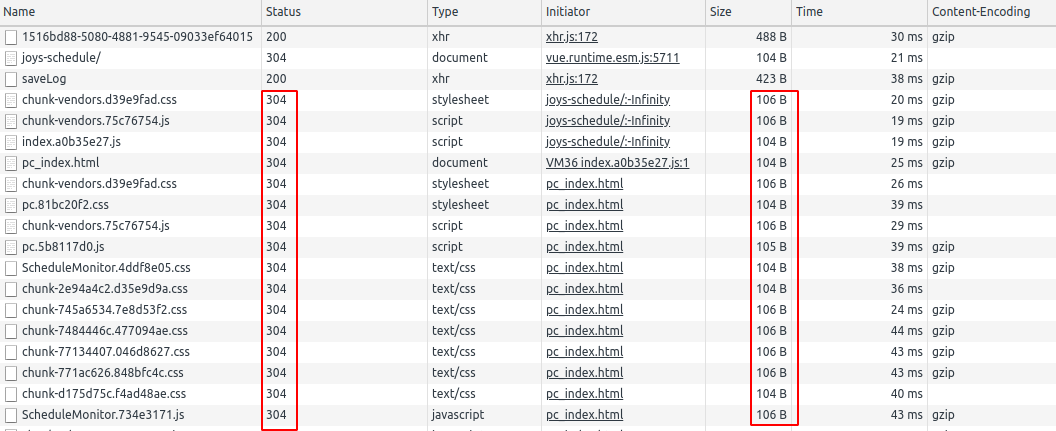This screenshot has width=1056, height=431.
Task: Sort requests by the Status column header
Action: coord(344,12)
